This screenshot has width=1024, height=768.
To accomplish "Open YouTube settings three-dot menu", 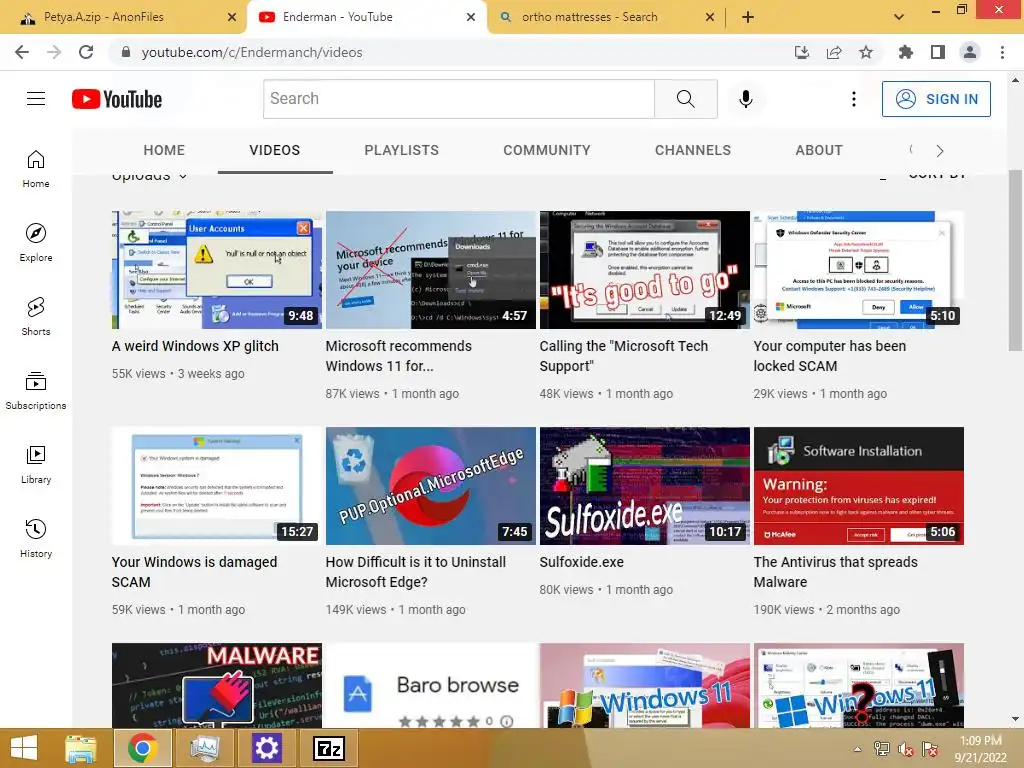I will (x=854, y=99).
